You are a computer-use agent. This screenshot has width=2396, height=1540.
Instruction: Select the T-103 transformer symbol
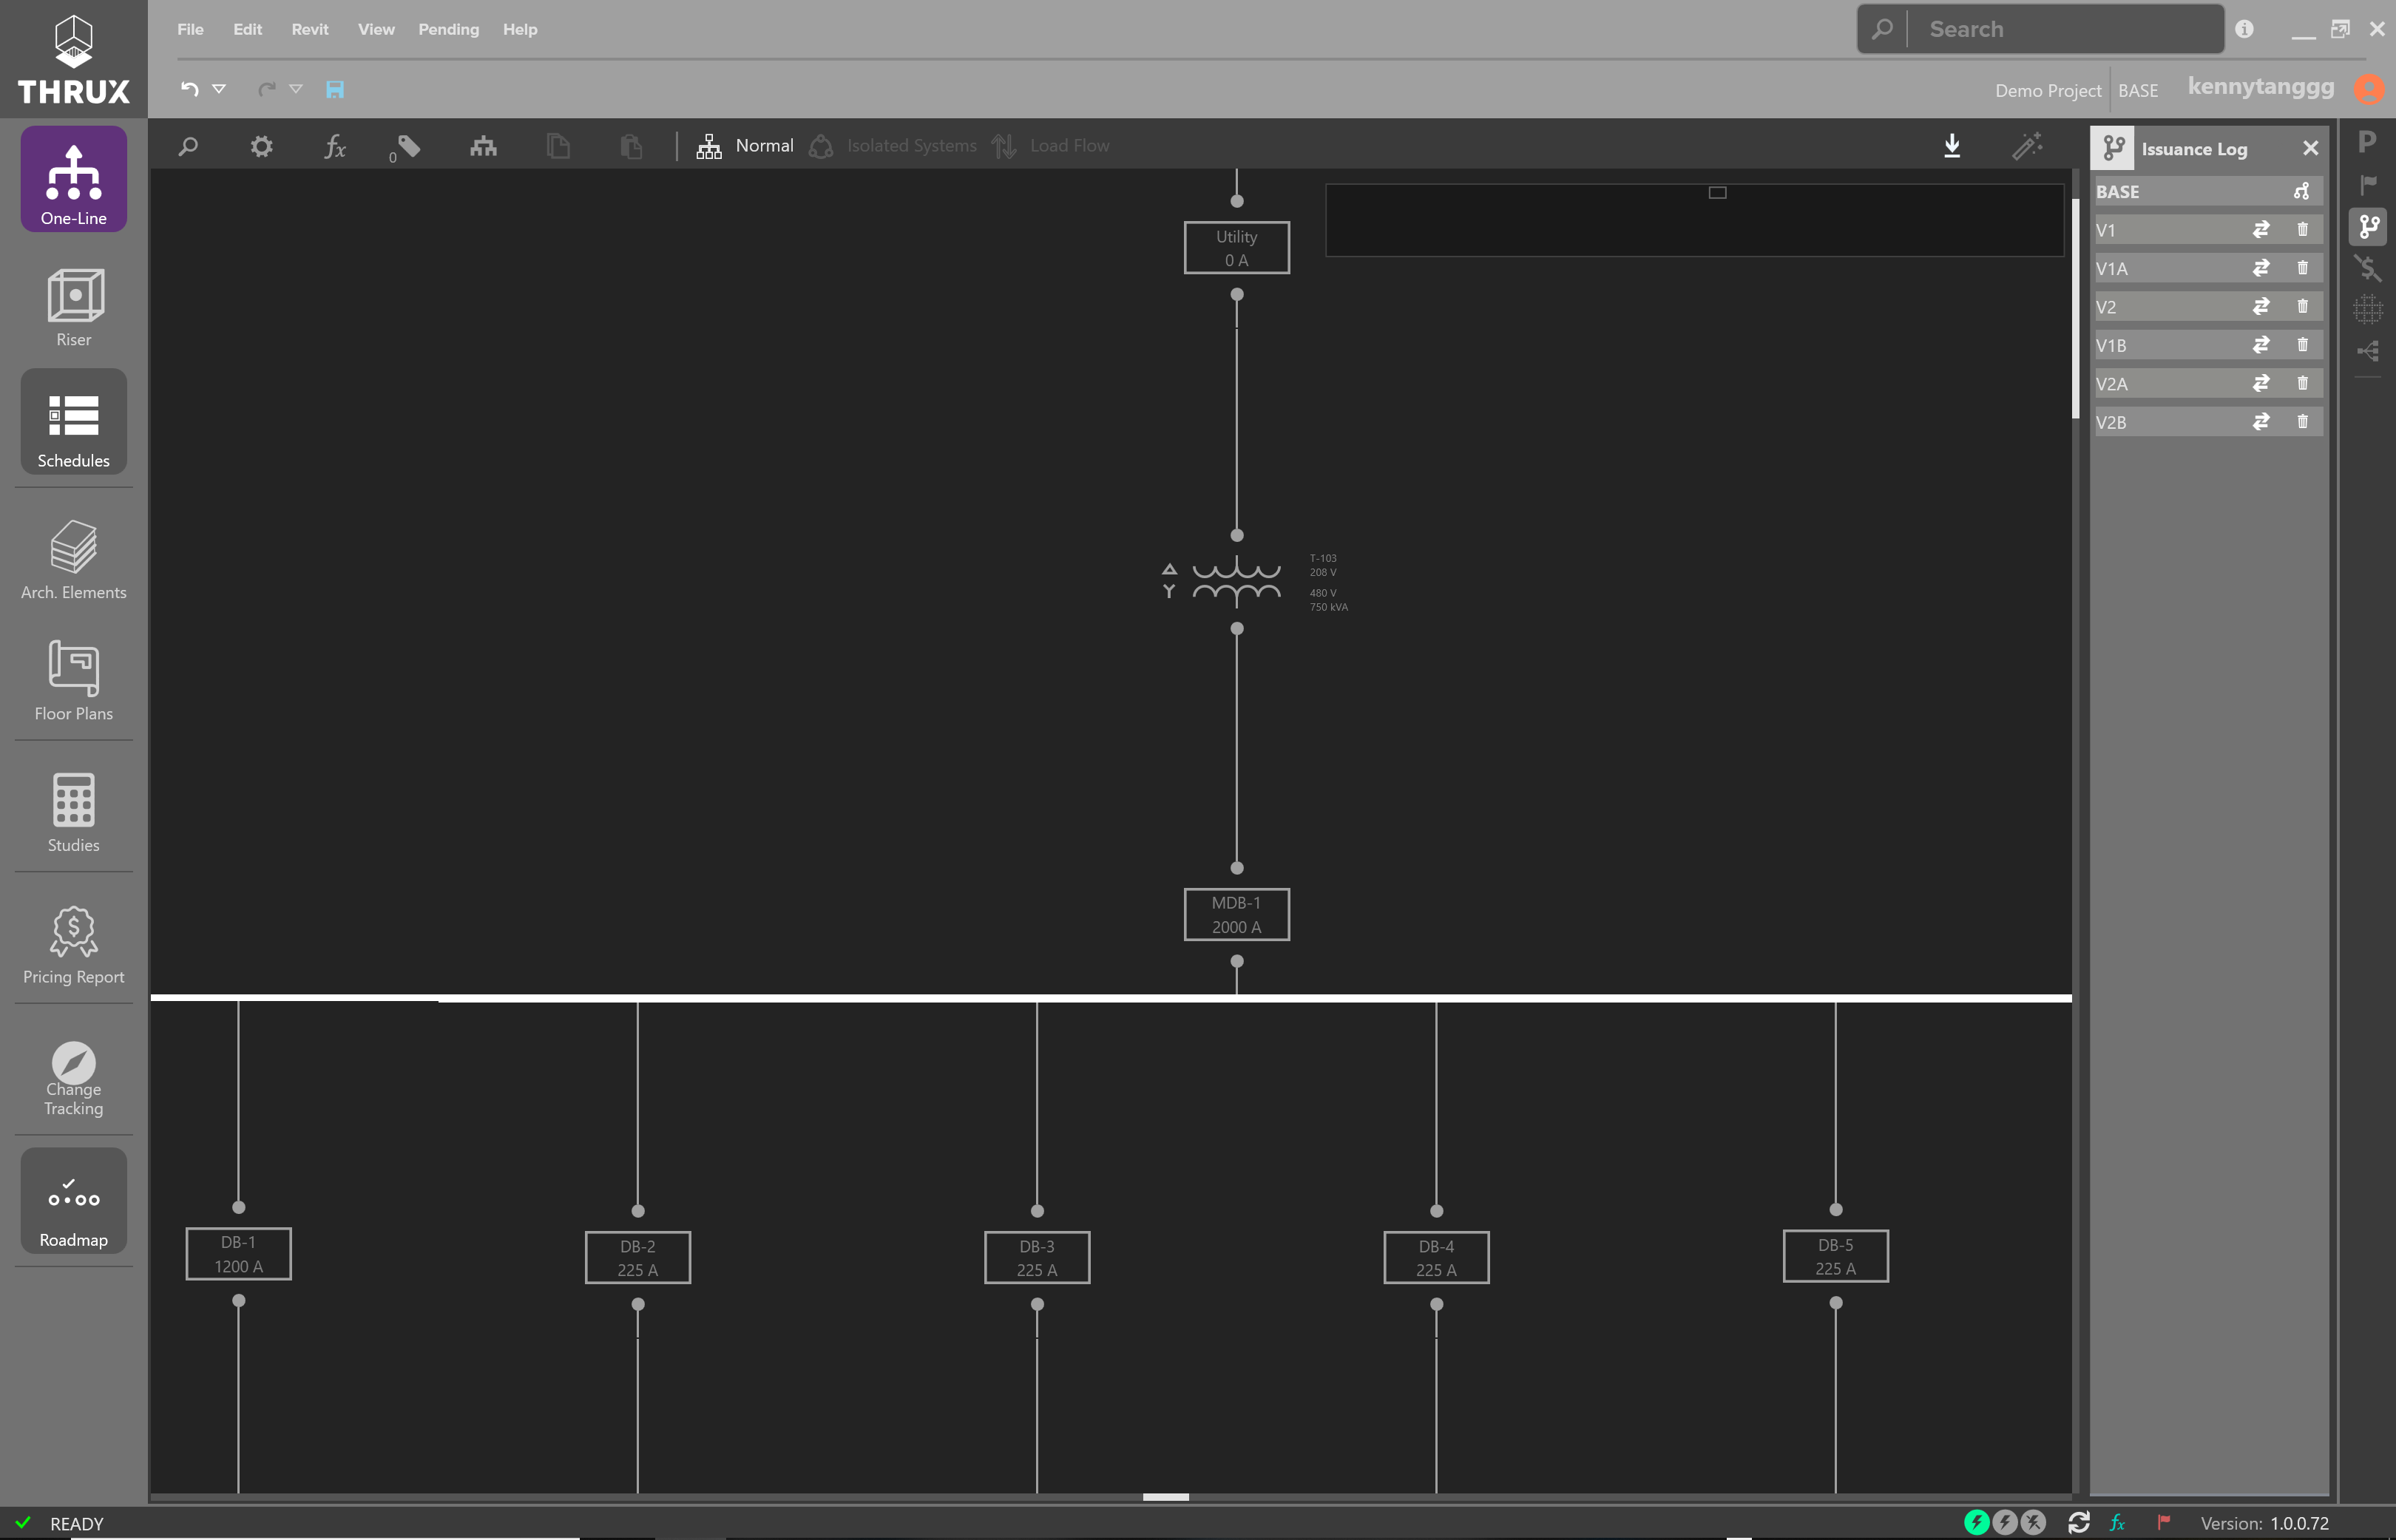[x=1236, y=582]
